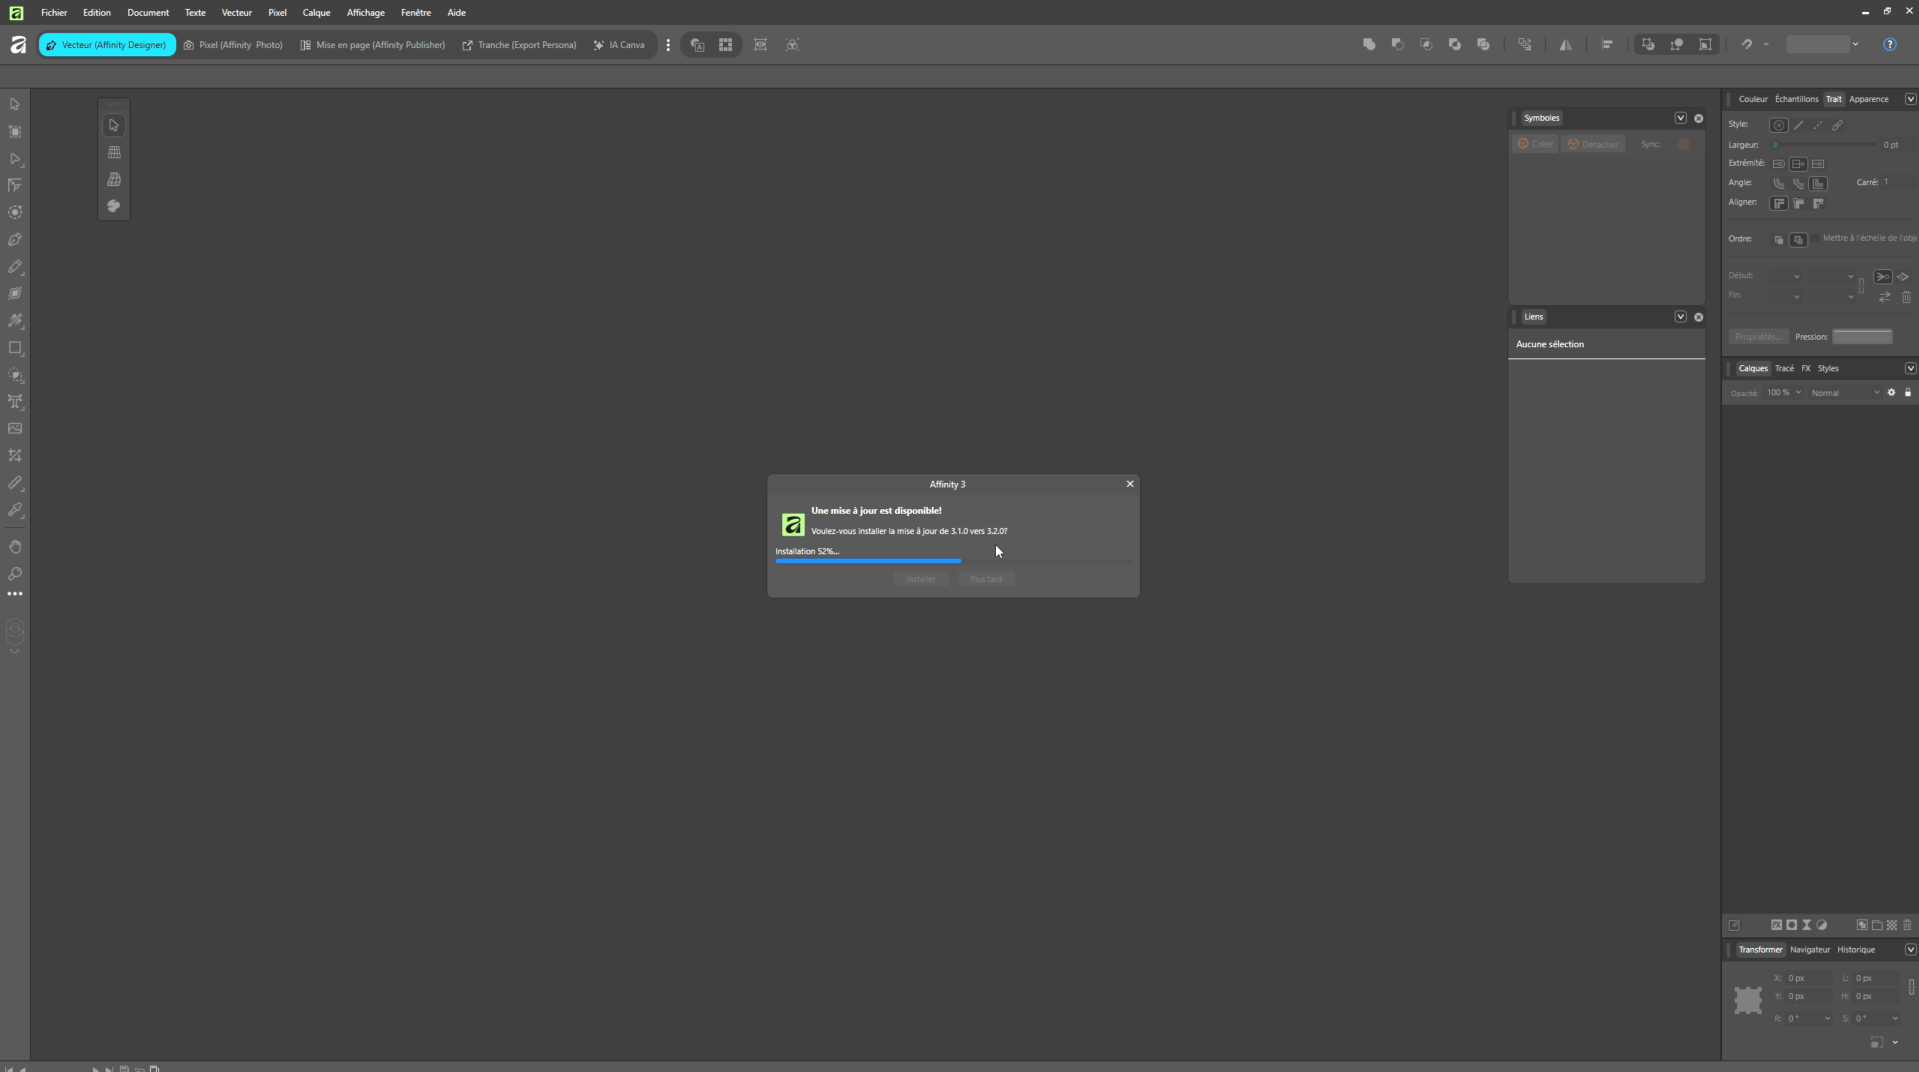
Task: Click the 'Plus tard' button
Action: (x=986, y=579)
